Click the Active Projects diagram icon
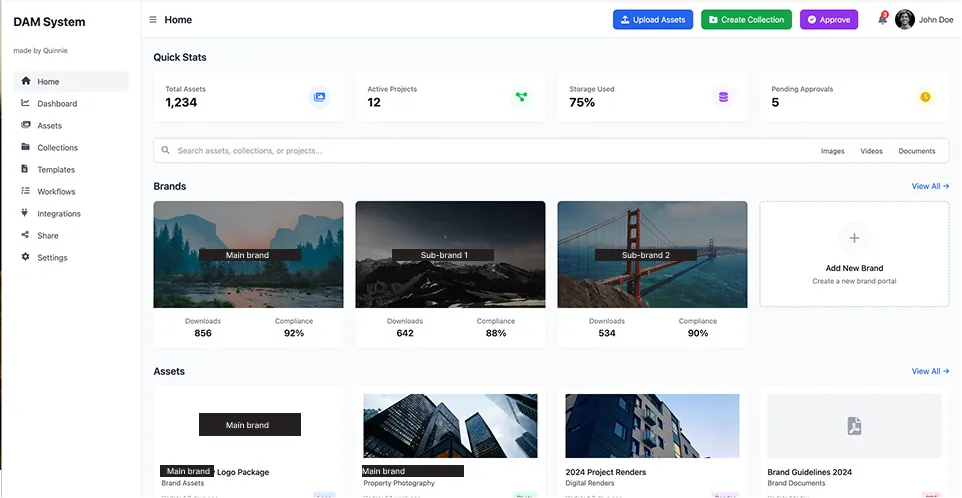The width and height of the screenshot is (962, 498). [521, 97]
